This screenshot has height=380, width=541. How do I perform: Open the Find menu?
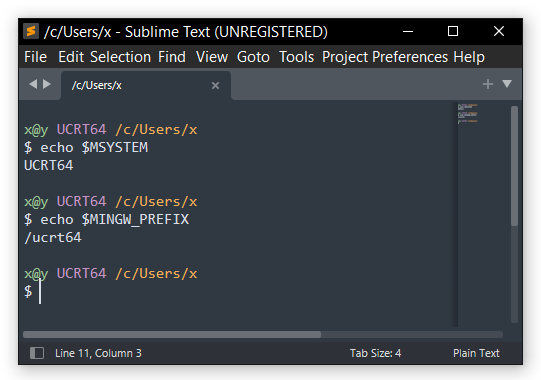(172, 57)
